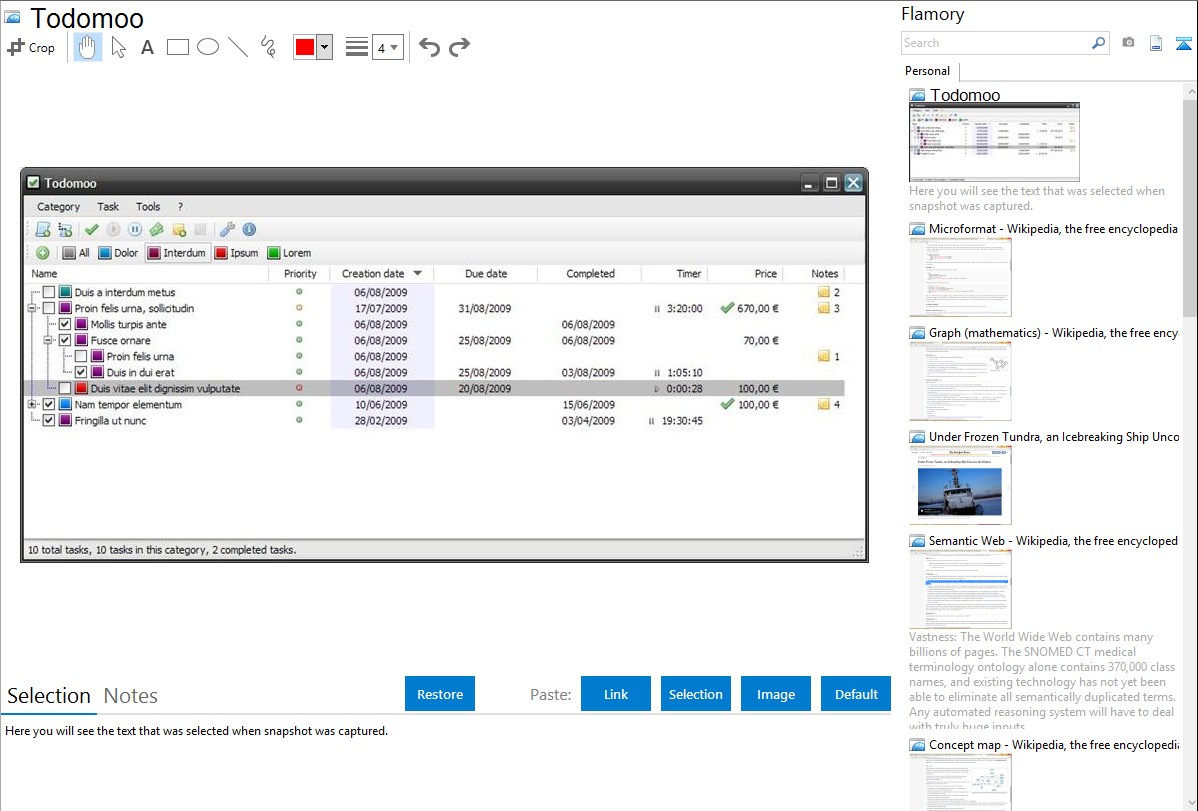
Task: Check the Duis a interdum metus checkbox
Action: point(49,292)
